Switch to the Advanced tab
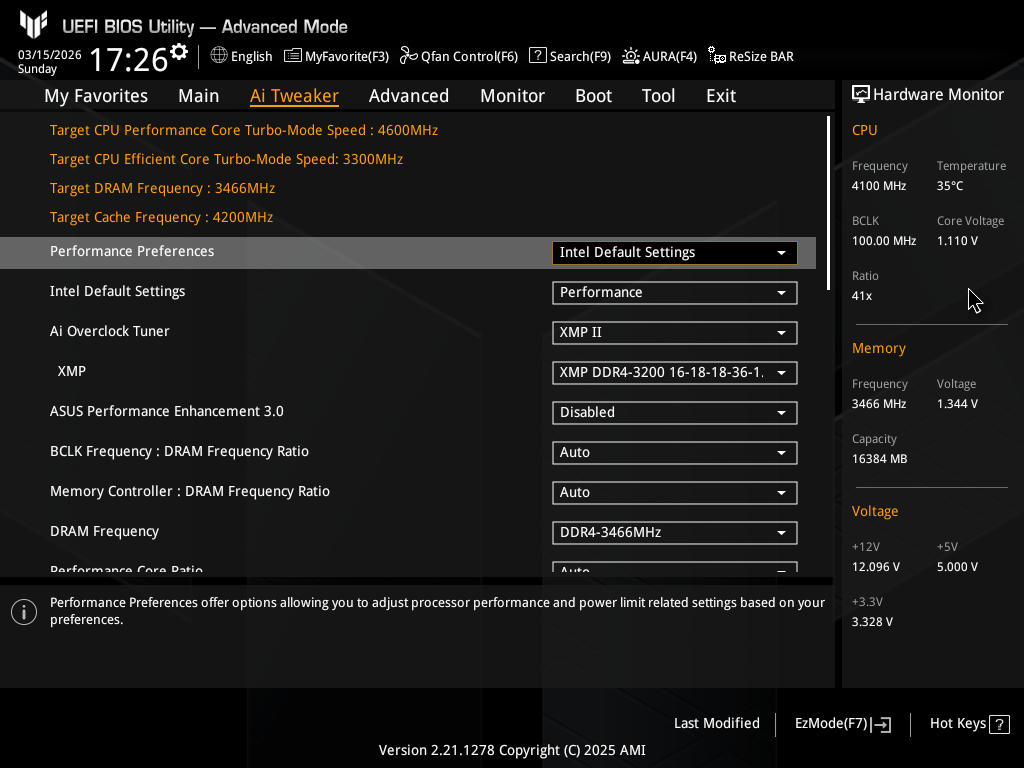 click(x=409, y=96)
